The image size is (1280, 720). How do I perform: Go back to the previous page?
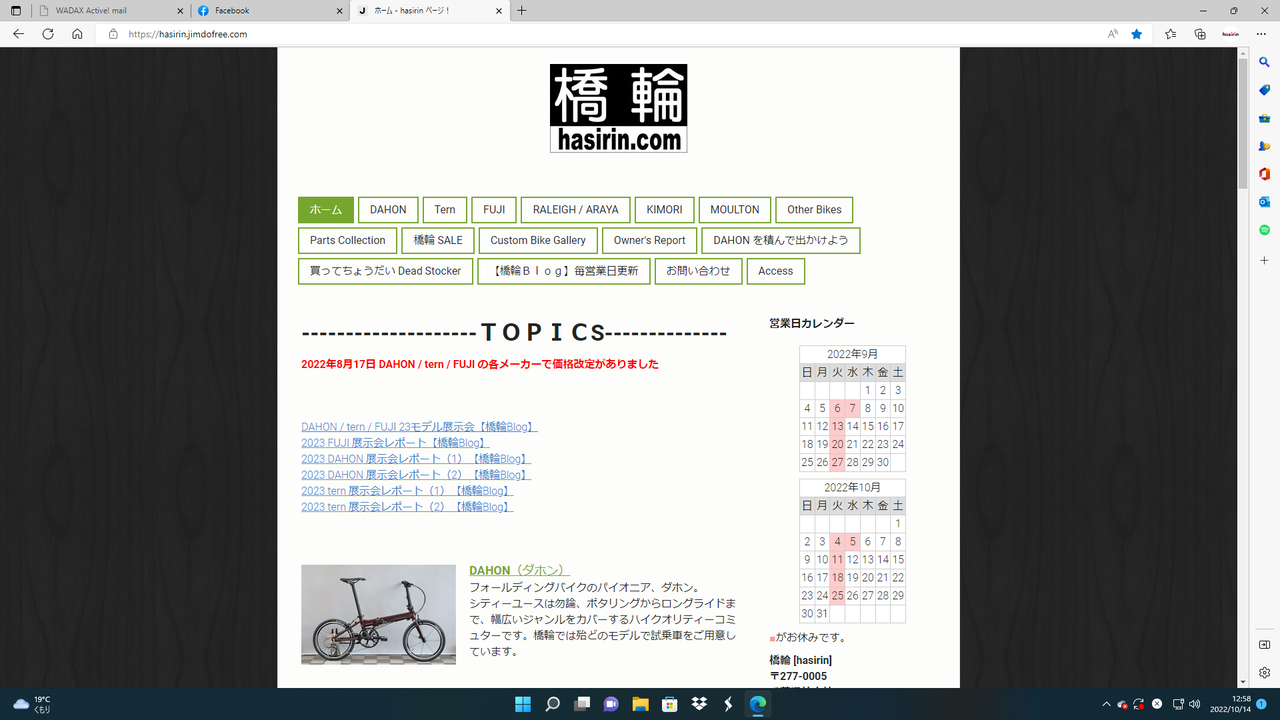(18, 33)
